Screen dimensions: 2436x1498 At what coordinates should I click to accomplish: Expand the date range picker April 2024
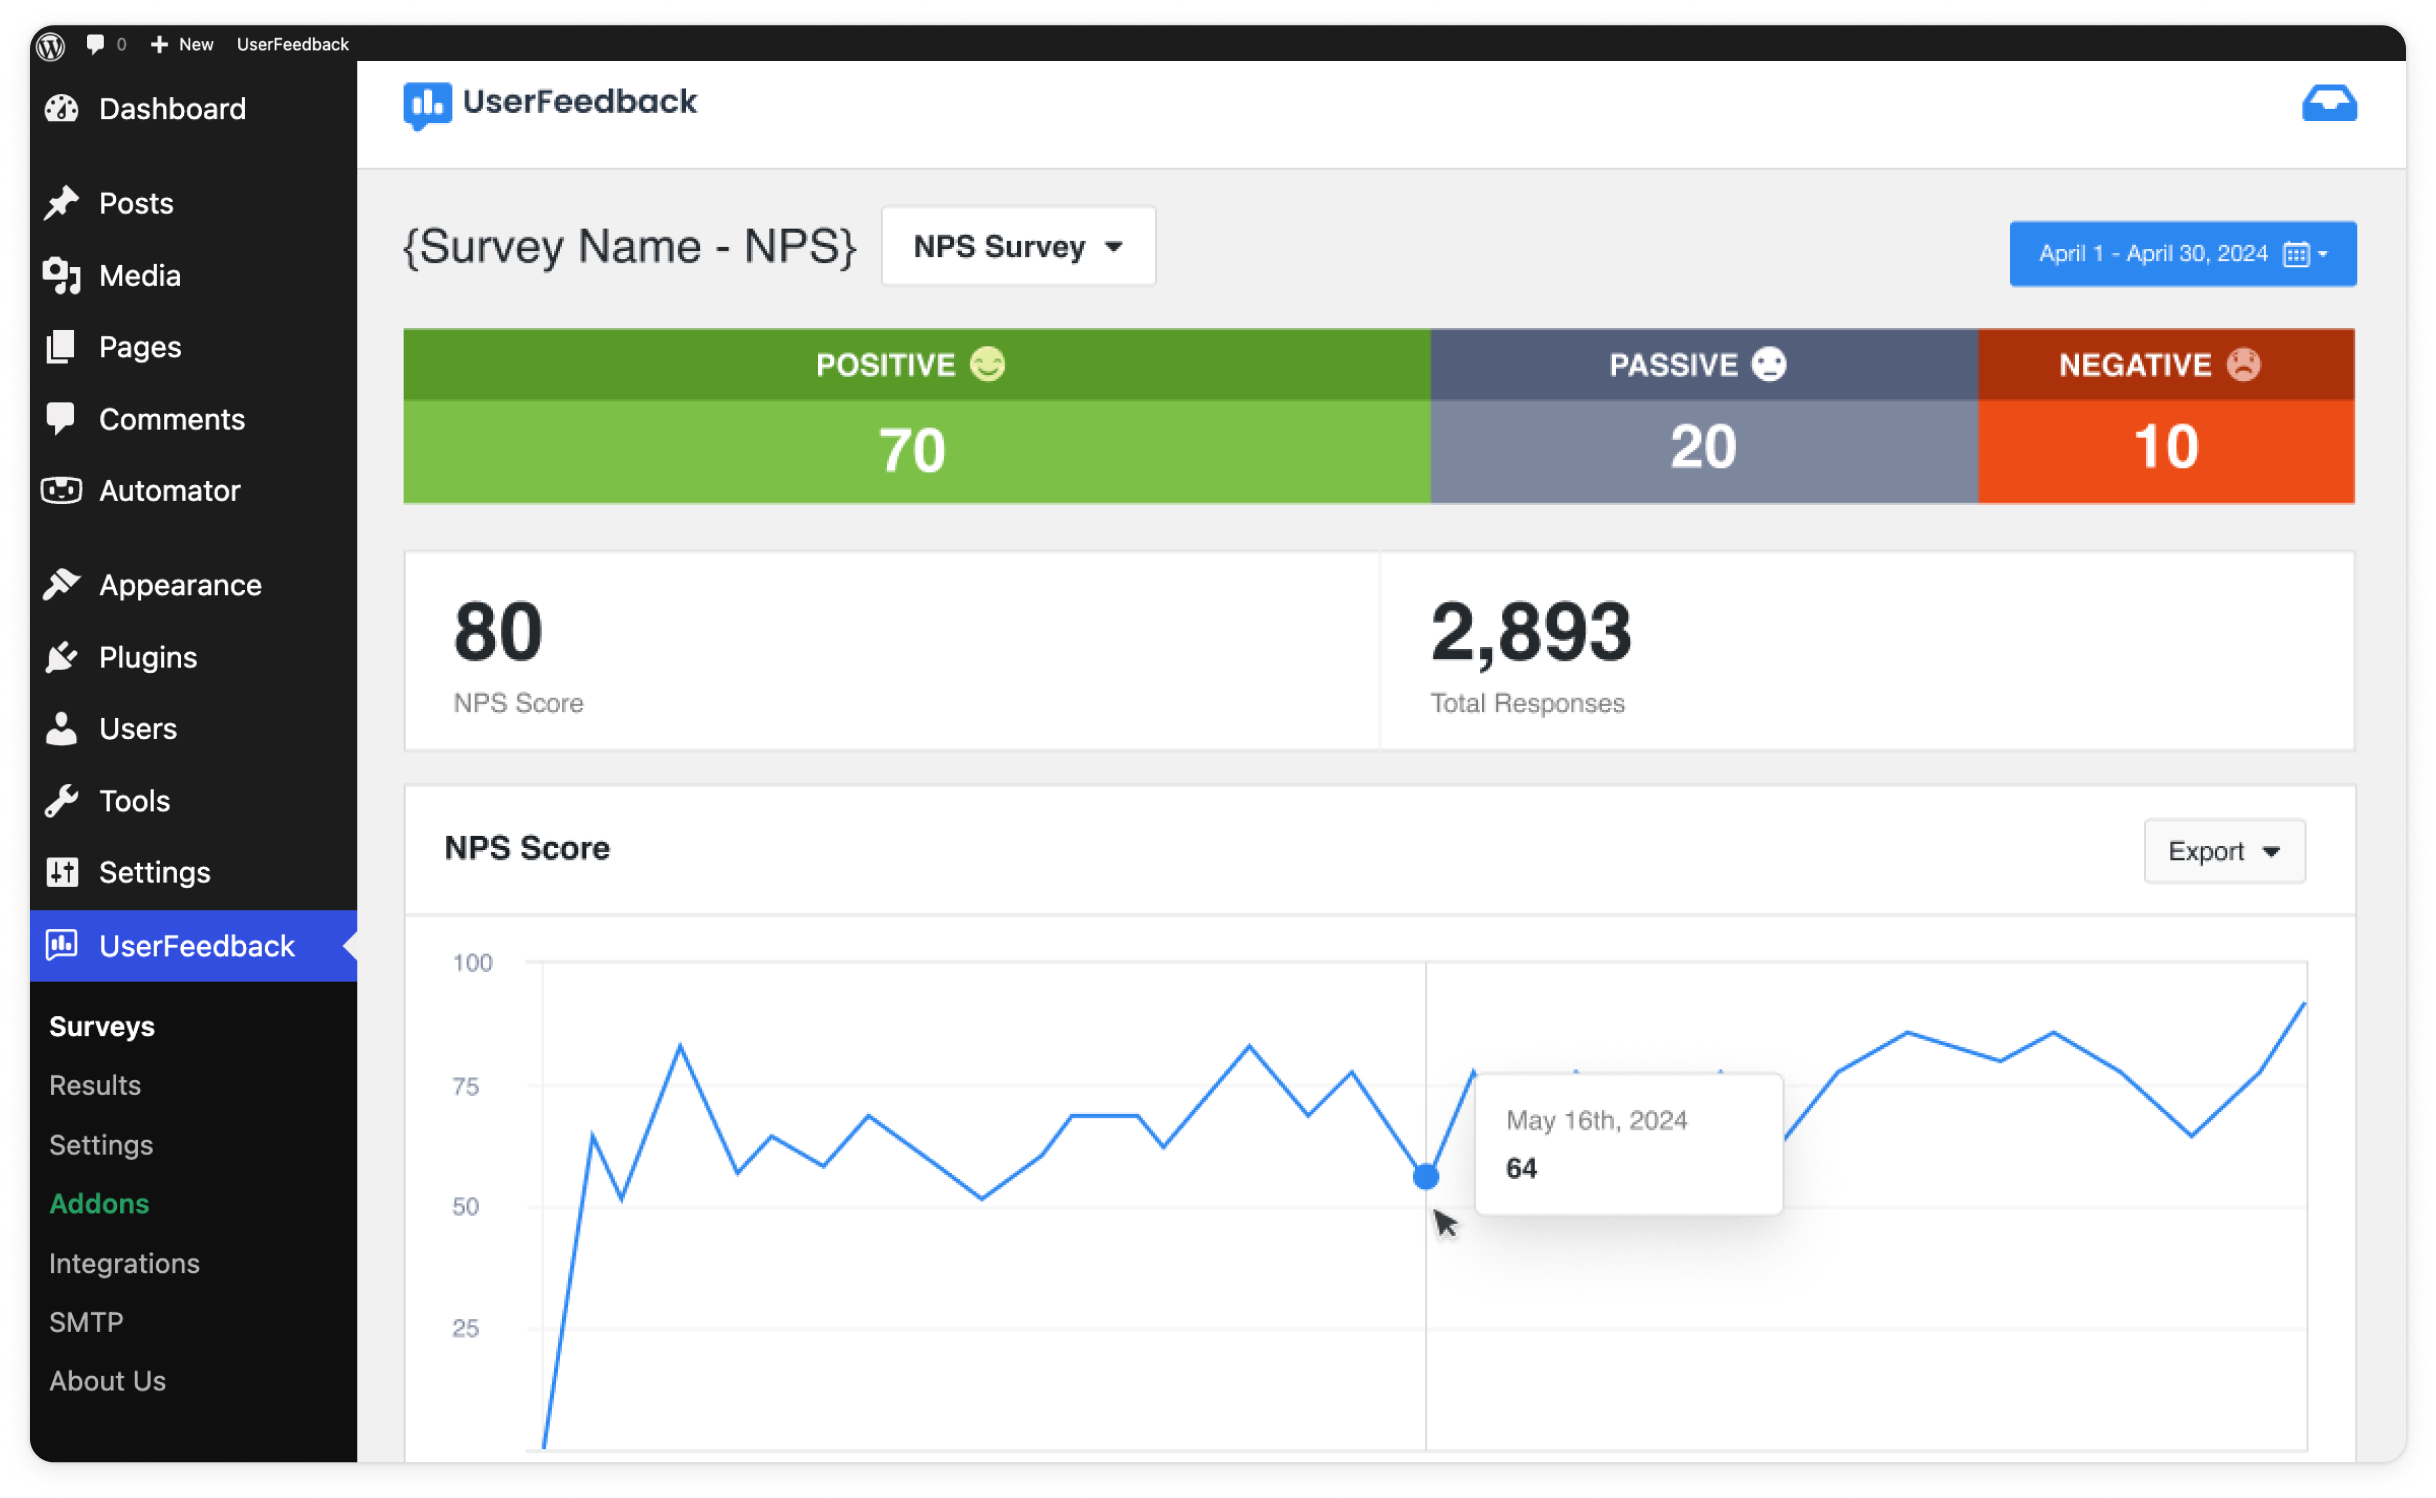pyautogui.click(x=2178, y=254)
